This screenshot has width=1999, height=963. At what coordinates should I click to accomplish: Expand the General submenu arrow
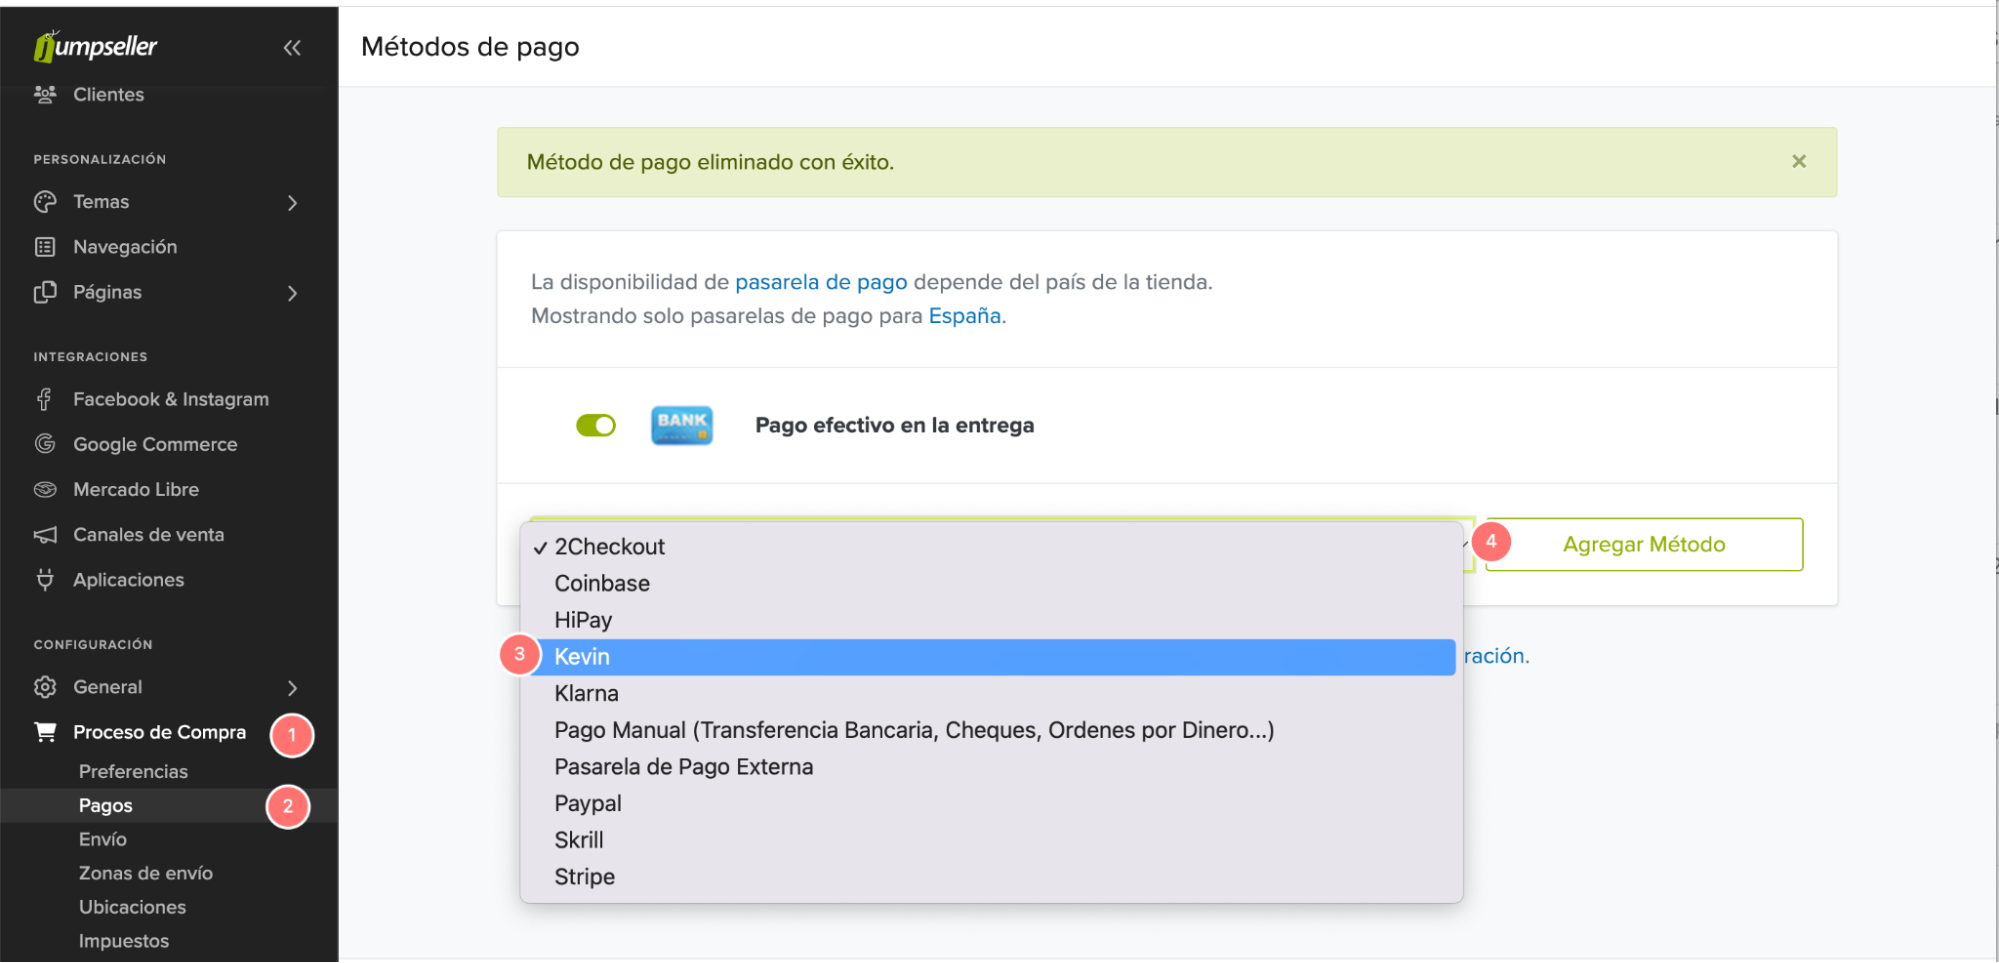click(x=292, y=688)
